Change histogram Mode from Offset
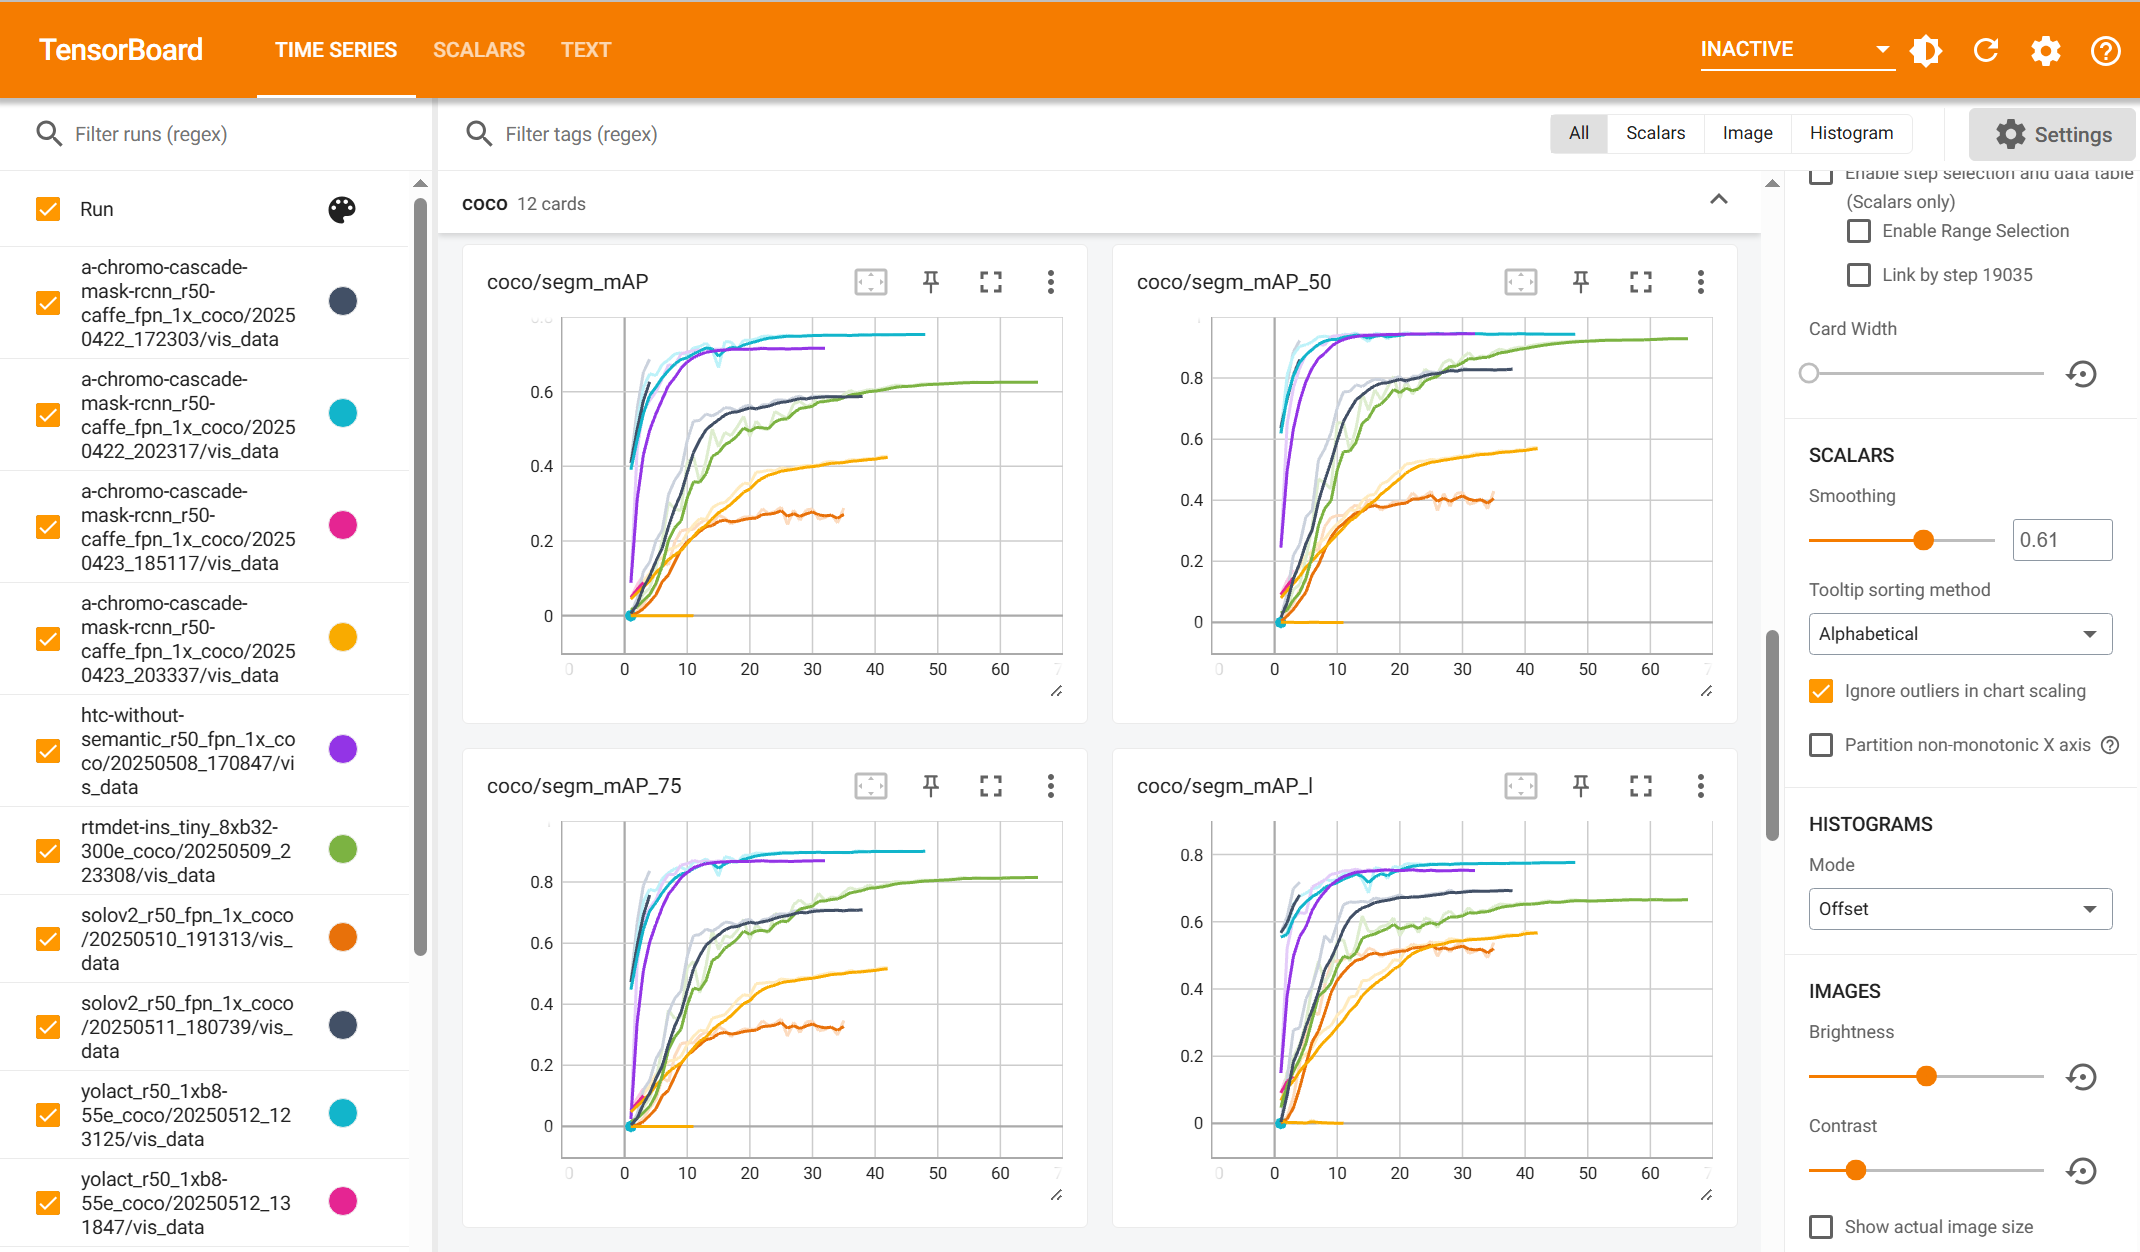Image resolution: width=2140 pixels, height=1252 pixels. [x=1959, y=908]
